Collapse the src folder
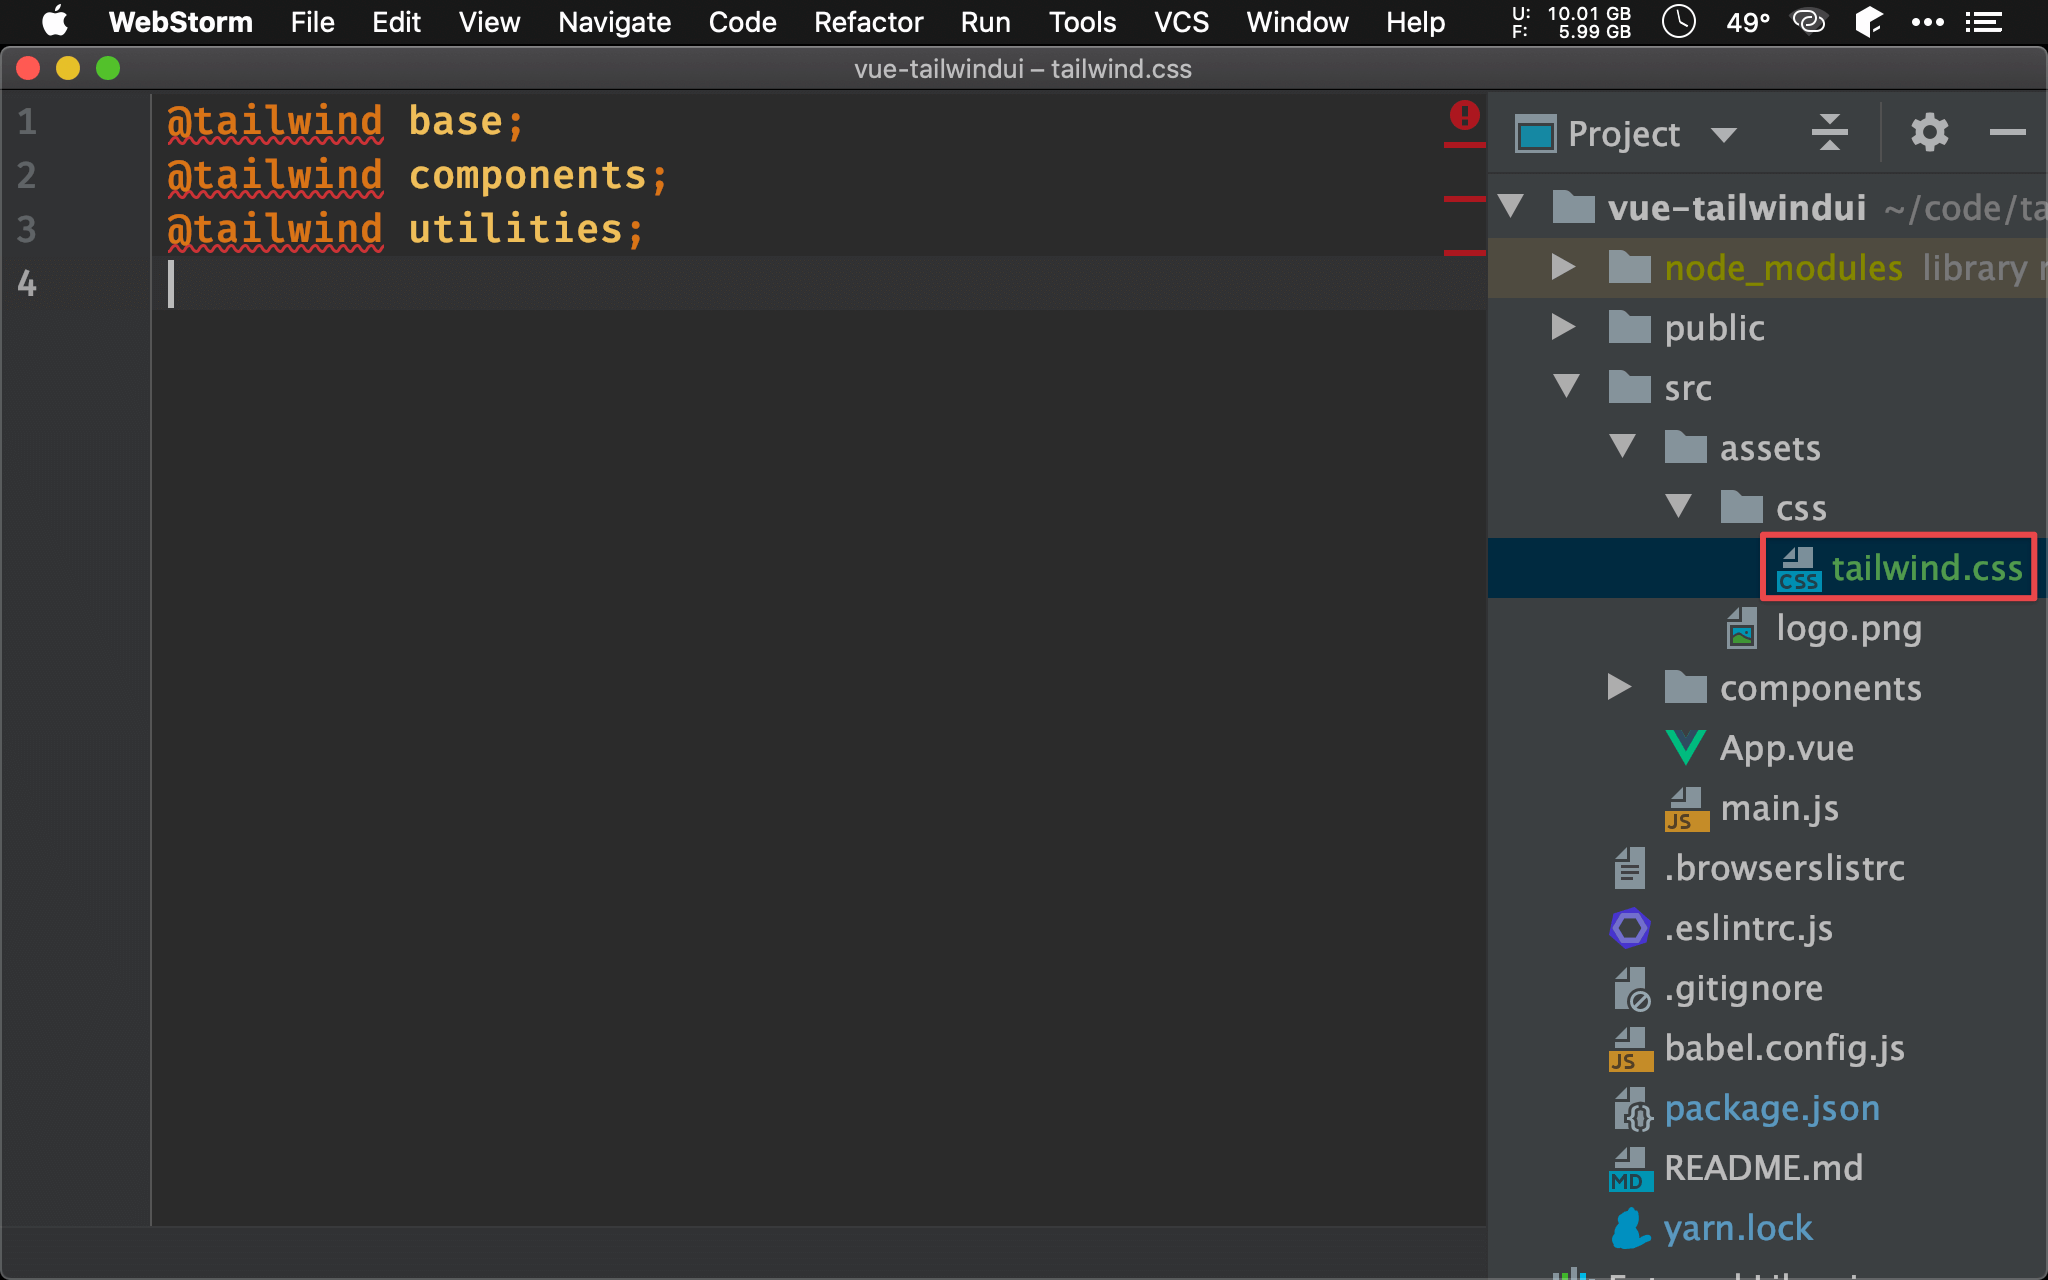The image size is (2048, 1280). (x=1566, y=387)
